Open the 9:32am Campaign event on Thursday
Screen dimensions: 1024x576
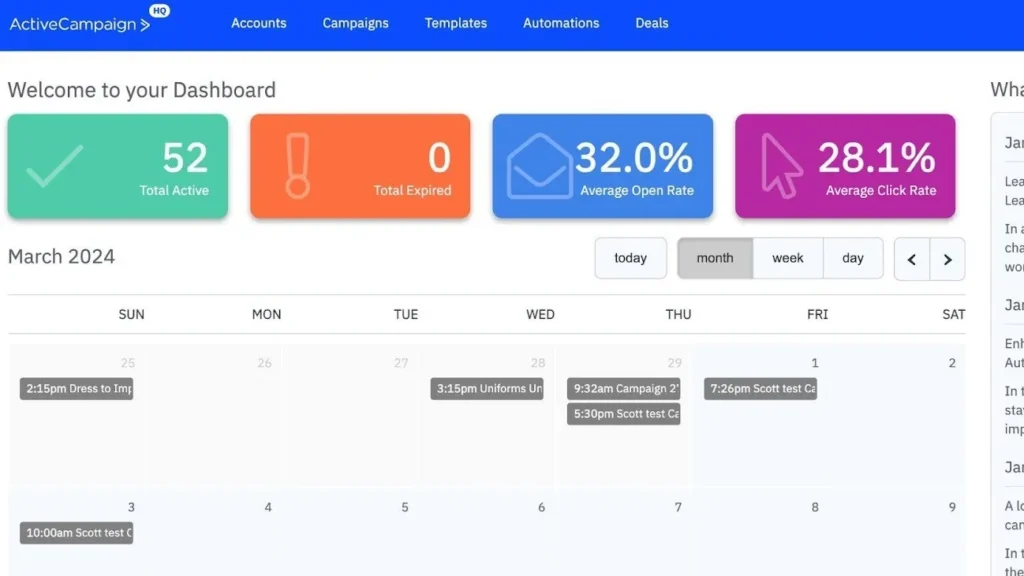623,389
